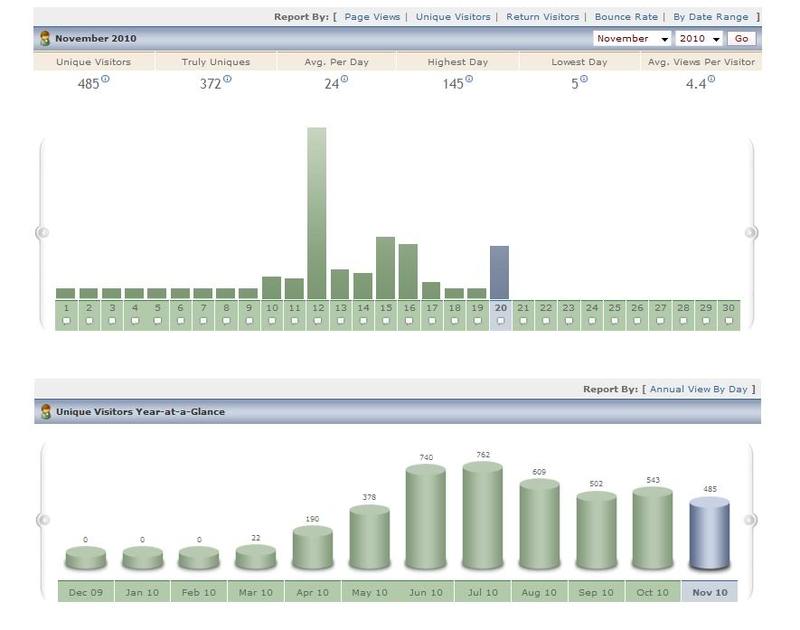Select the Aug 10 month tab
This screenshot has width=800, height=630.
tap(539, 592)
